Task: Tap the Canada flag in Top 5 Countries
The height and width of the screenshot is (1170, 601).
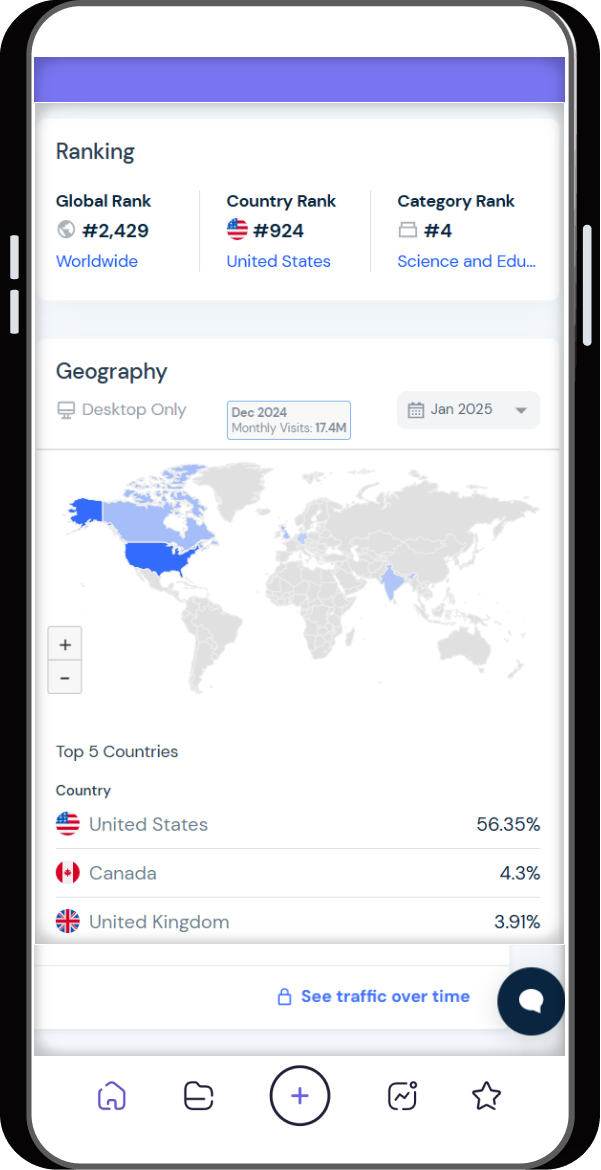Action: click(x=66, y=872)
